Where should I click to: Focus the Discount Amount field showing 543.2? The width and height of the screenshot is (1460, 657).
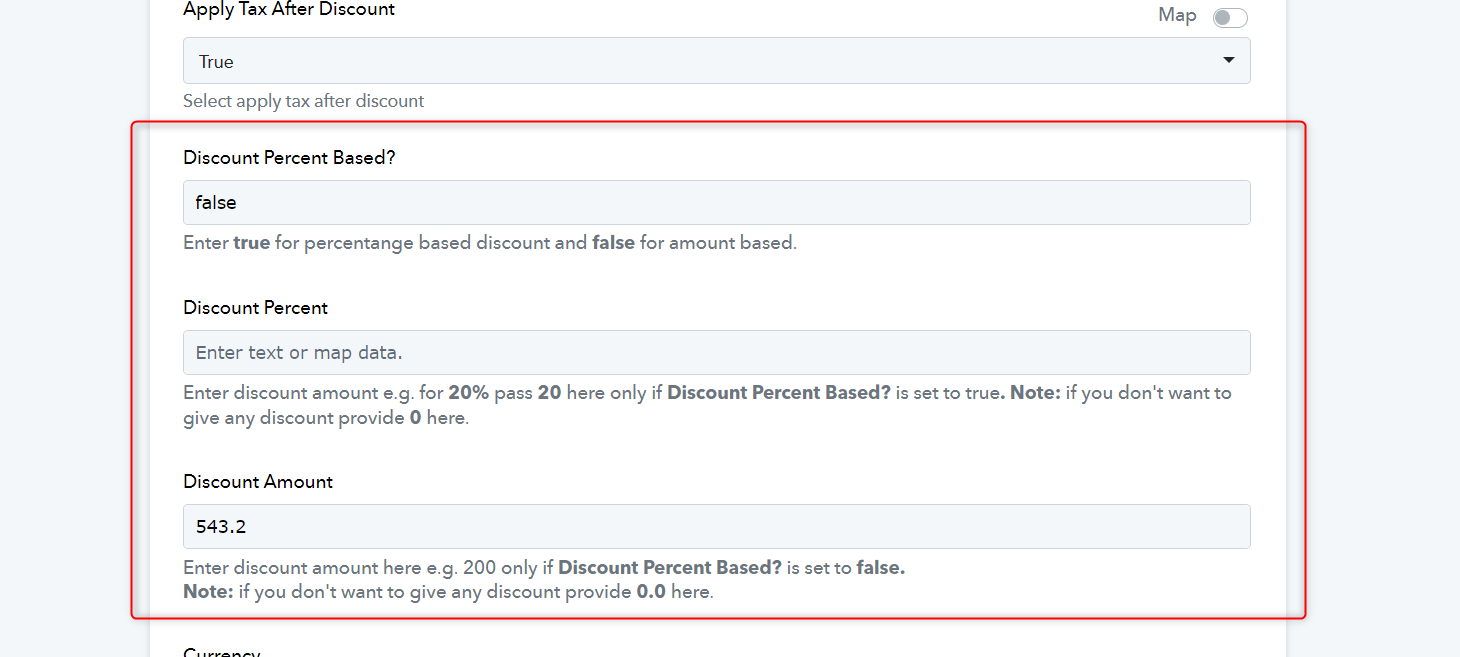(716, 526)
